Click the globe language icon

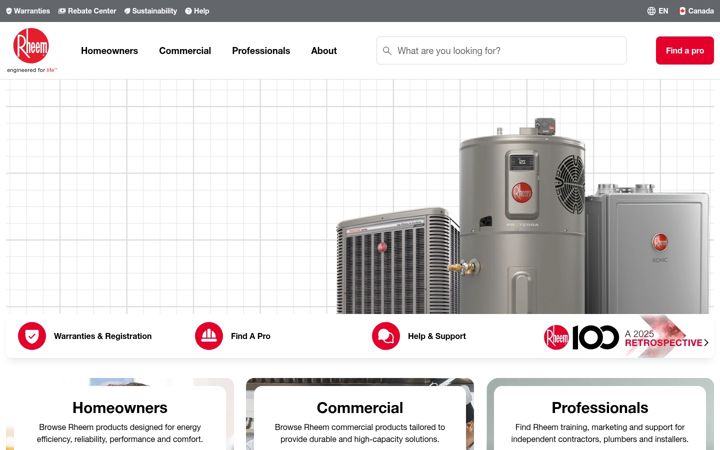pos(651,11)
